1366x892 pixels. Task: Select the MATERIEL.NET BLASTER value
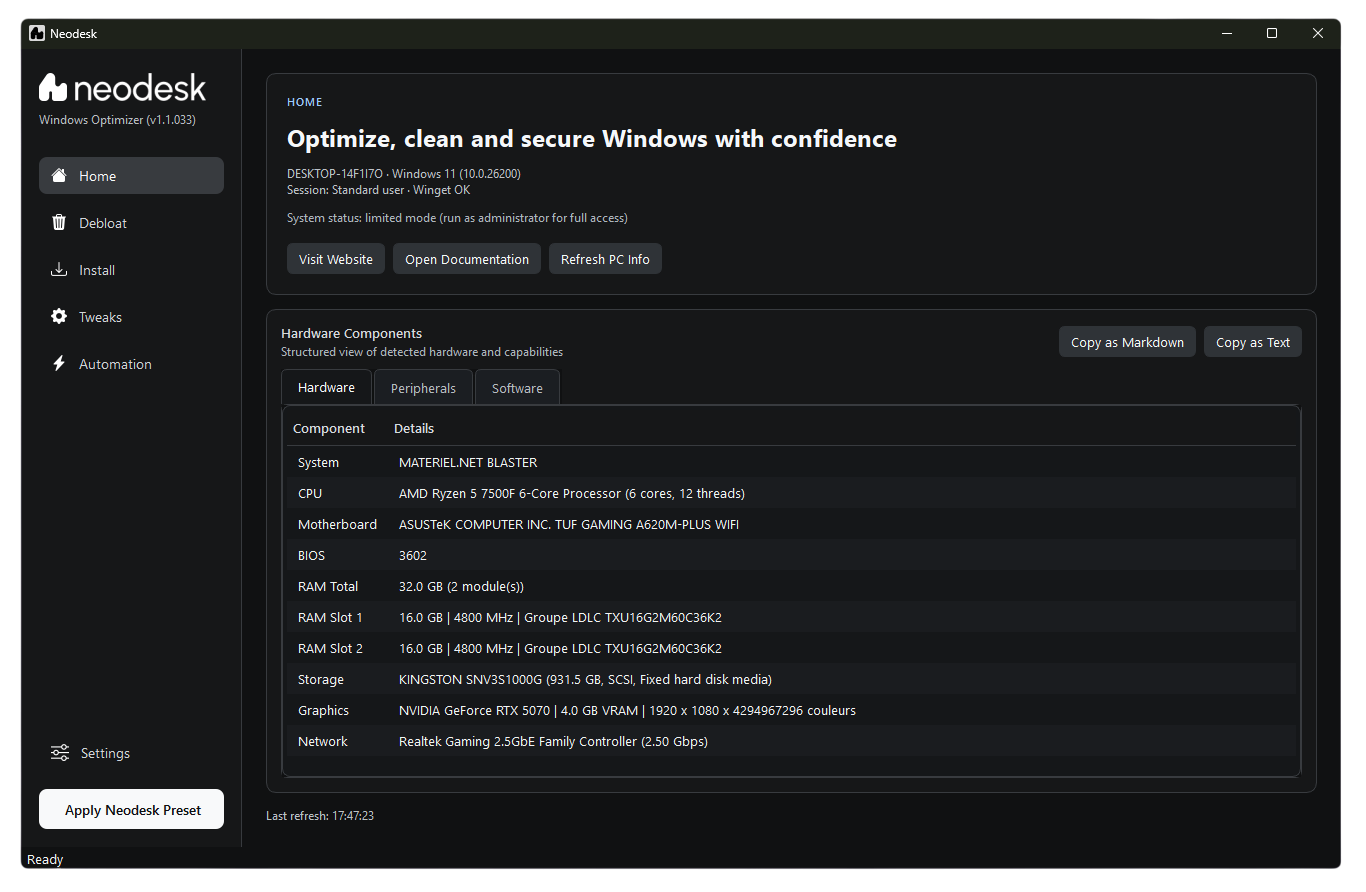point(468,463)
